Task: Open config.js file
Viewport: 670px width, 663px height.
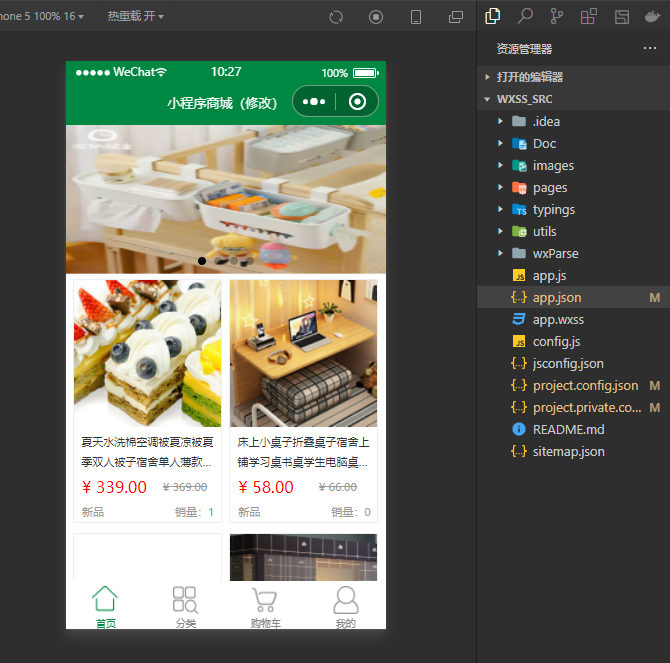Action: [573, 341]
